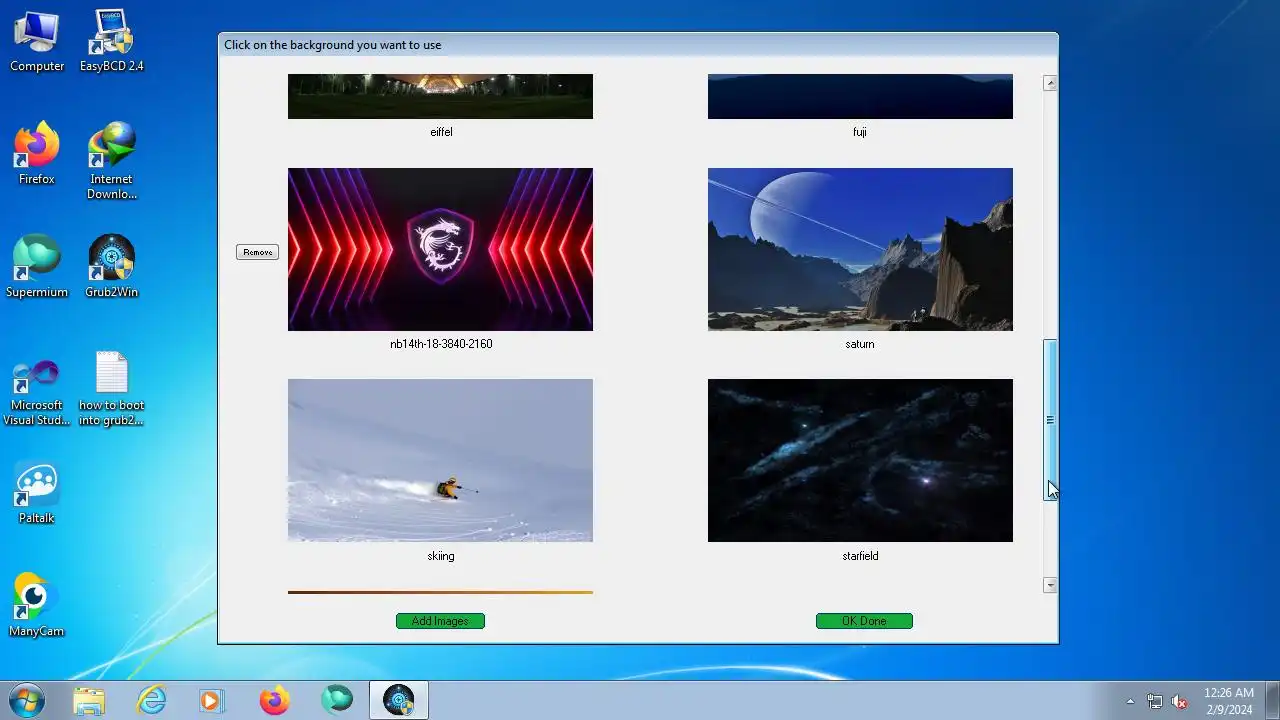Image resolution: width=1280 pixels, height=720 pixels.
Task: Click the 'starfield' caption text
Action: pos(860,556)
